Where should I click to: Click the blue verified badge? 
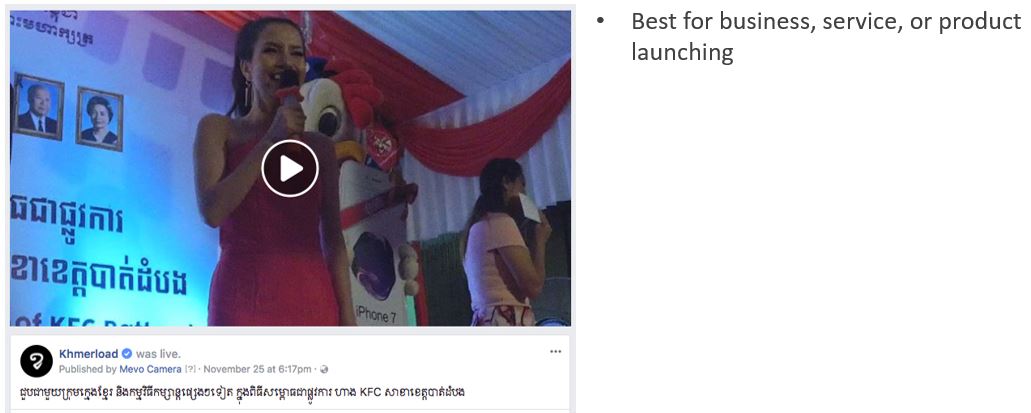tap(127, 354)
